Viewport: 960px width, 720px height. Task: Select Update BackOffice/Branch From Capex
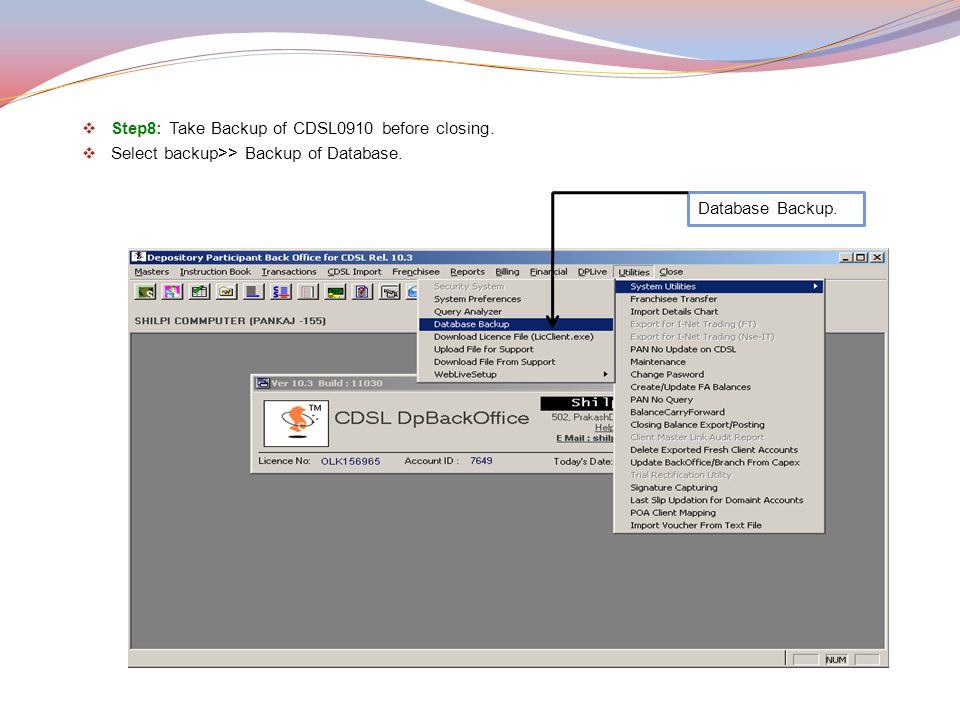[719, 462]
